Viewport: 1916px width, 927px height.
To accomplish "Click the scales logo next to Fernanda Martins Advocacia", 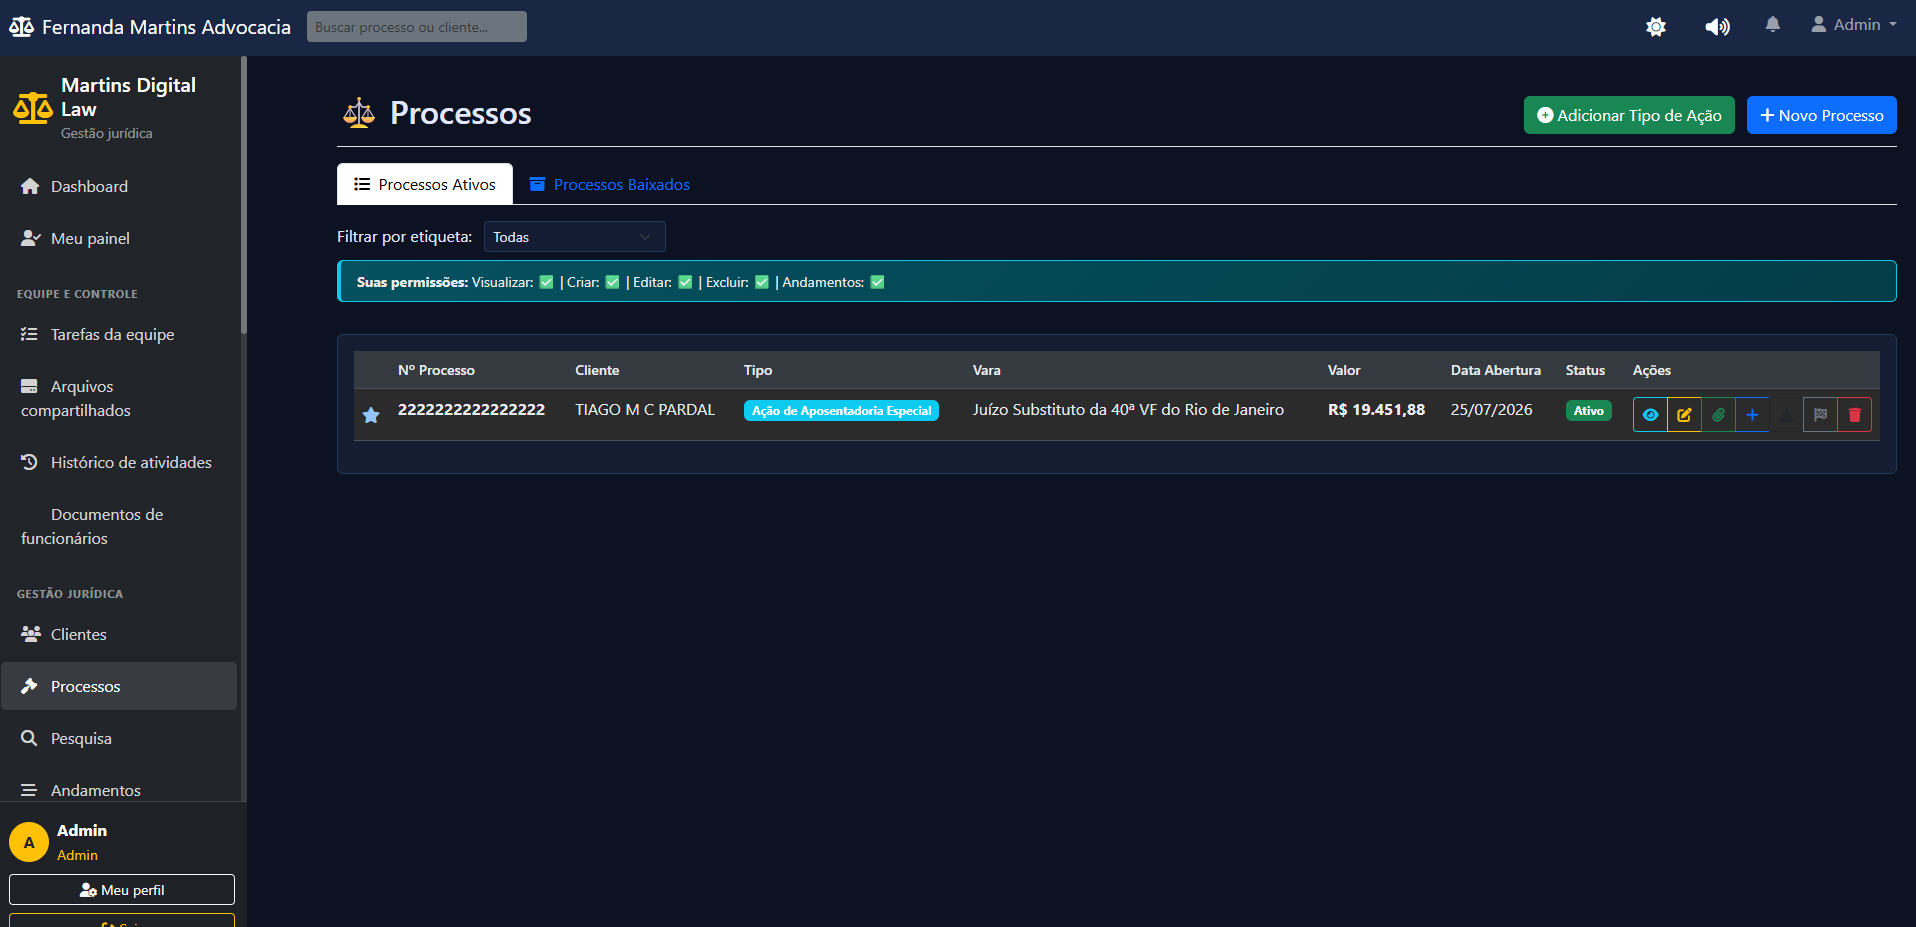I will click(21, 27).
